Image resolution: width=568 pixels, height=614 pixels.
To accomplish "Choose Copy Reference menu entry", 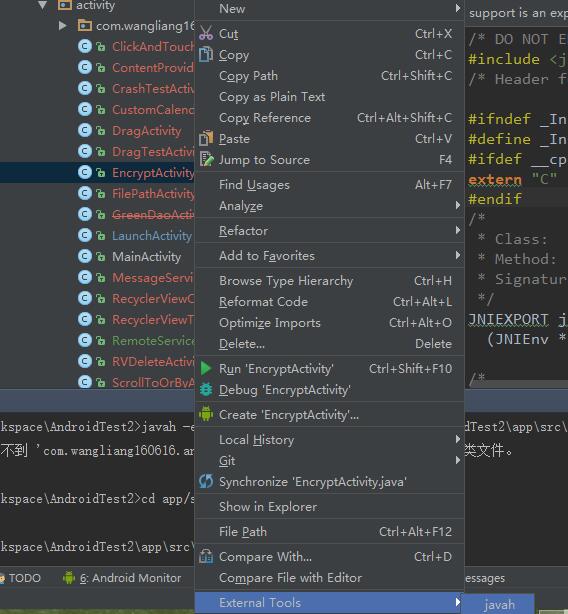I will 329,117.
